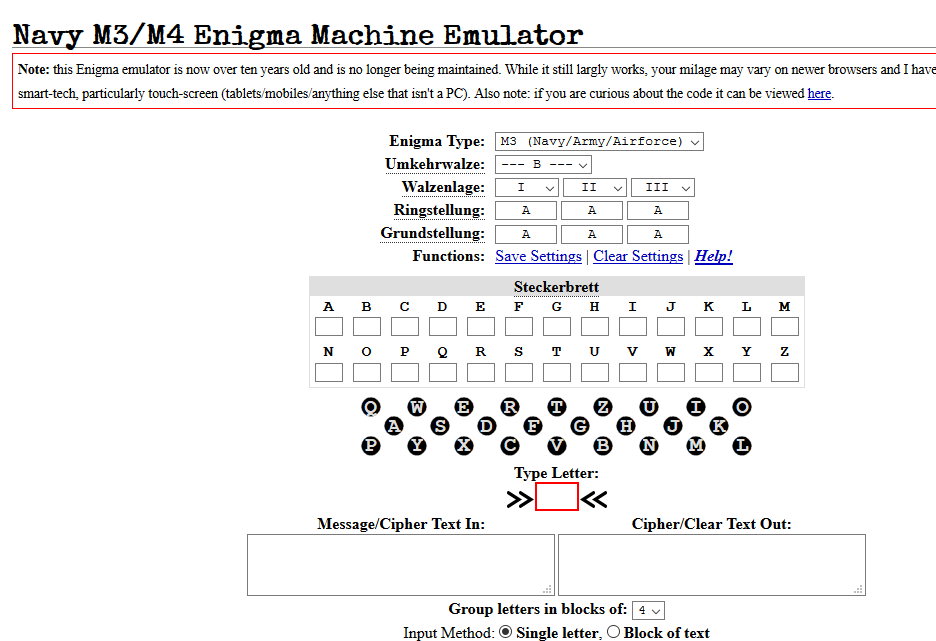
Task: Open the Umkehrwalze reflector dropdown
Action: tap(543, 164)
